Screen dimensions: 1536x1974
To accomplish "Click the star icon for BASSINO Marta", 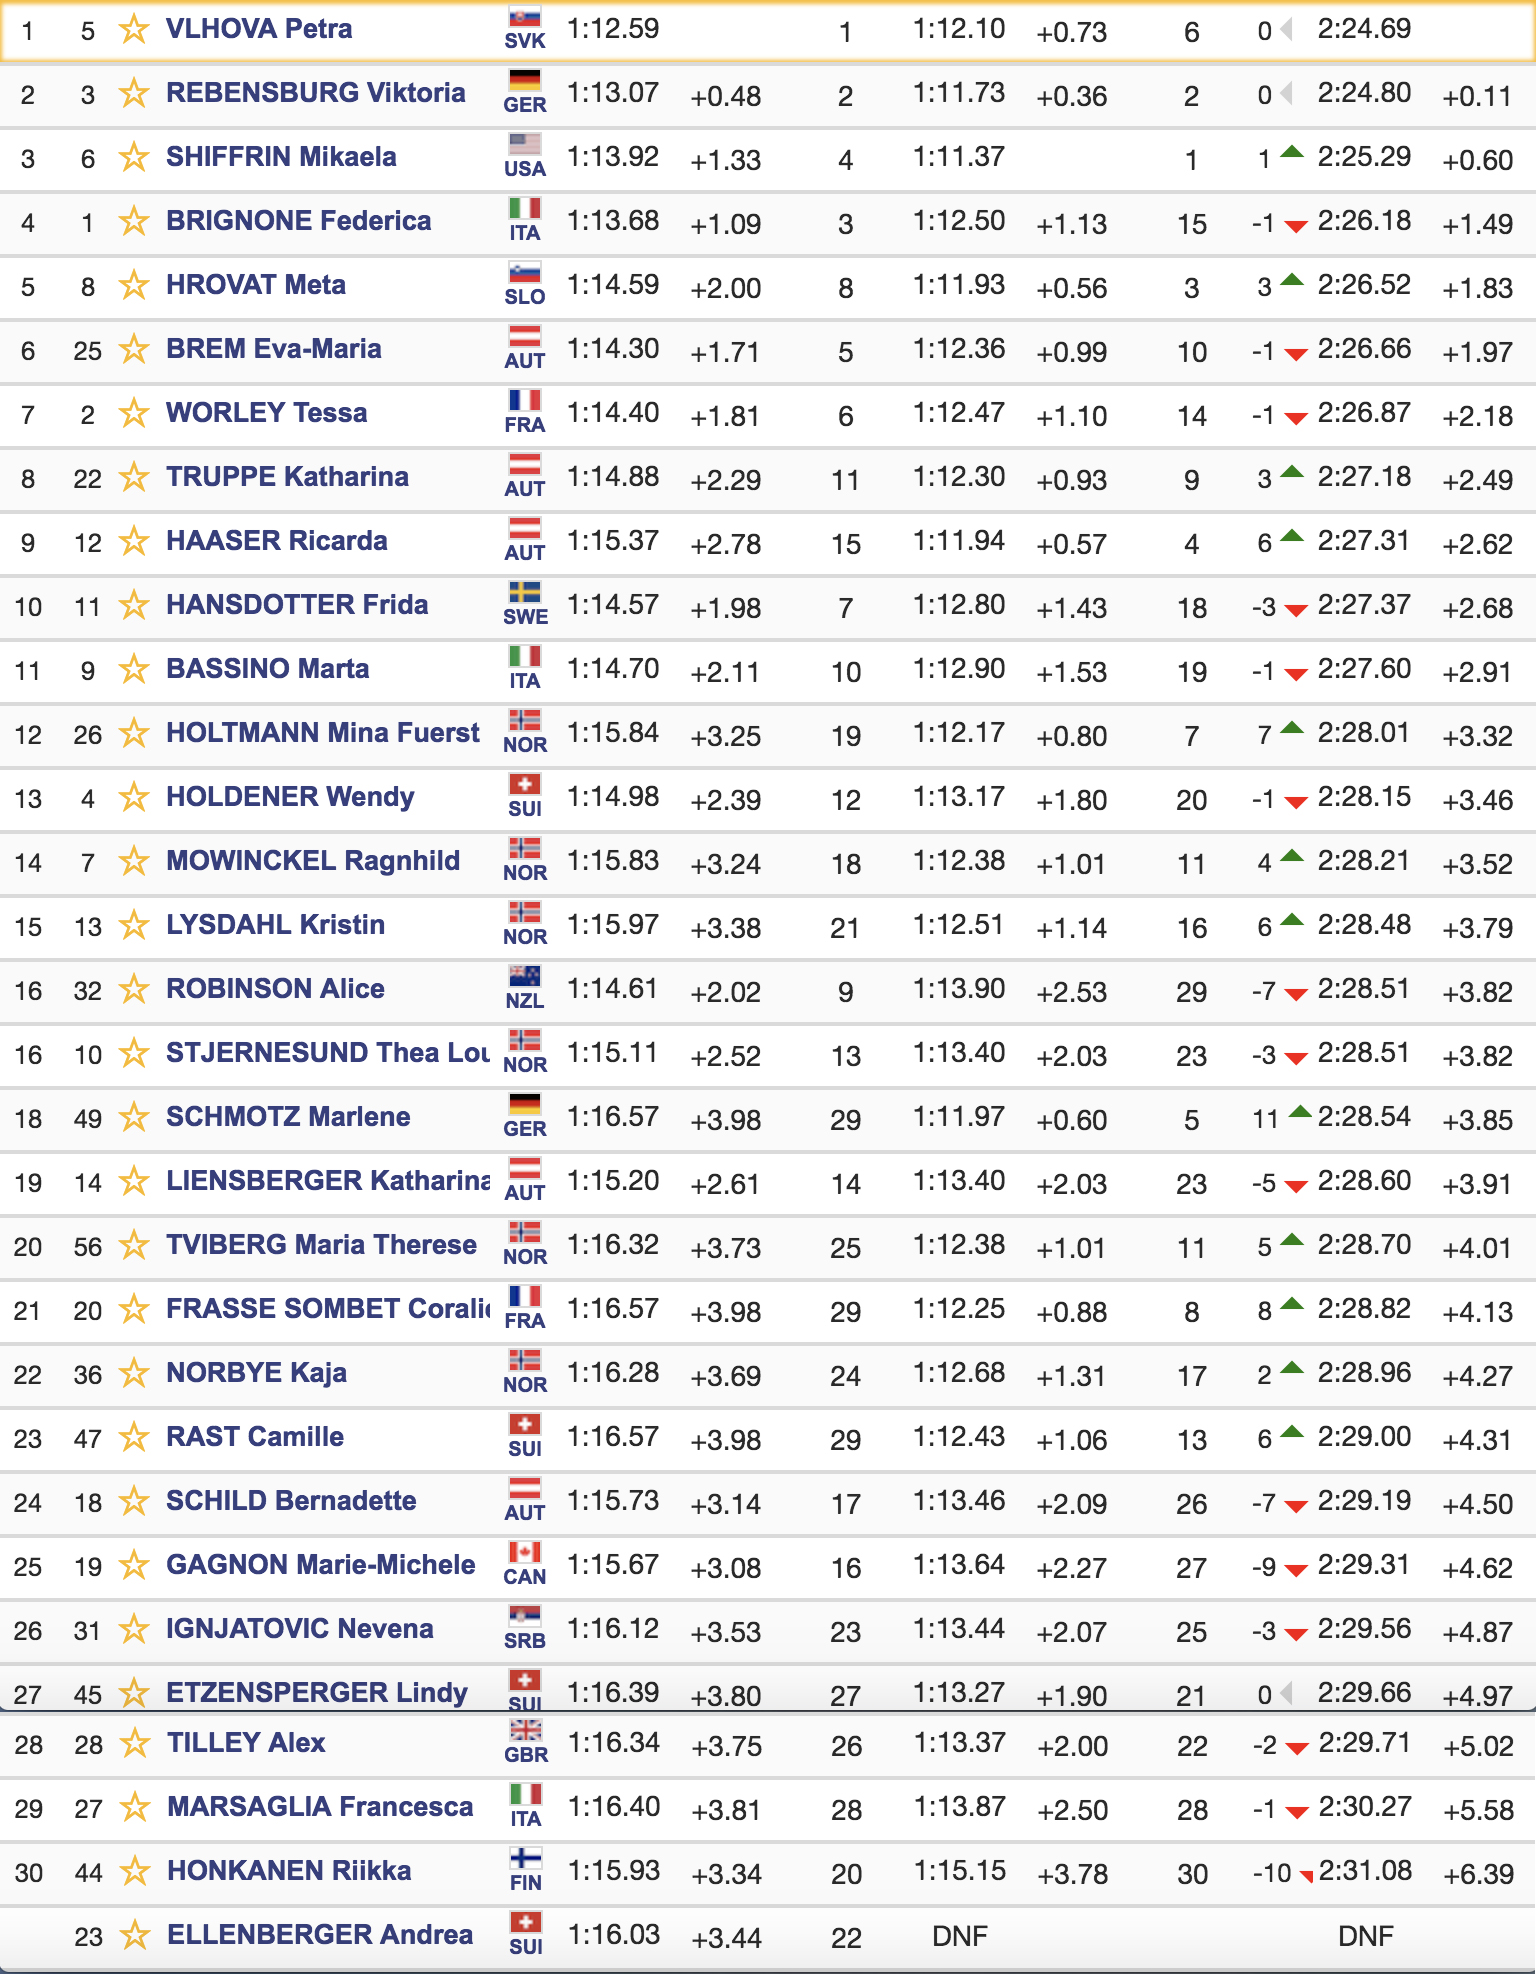I will tap(134, 669).
